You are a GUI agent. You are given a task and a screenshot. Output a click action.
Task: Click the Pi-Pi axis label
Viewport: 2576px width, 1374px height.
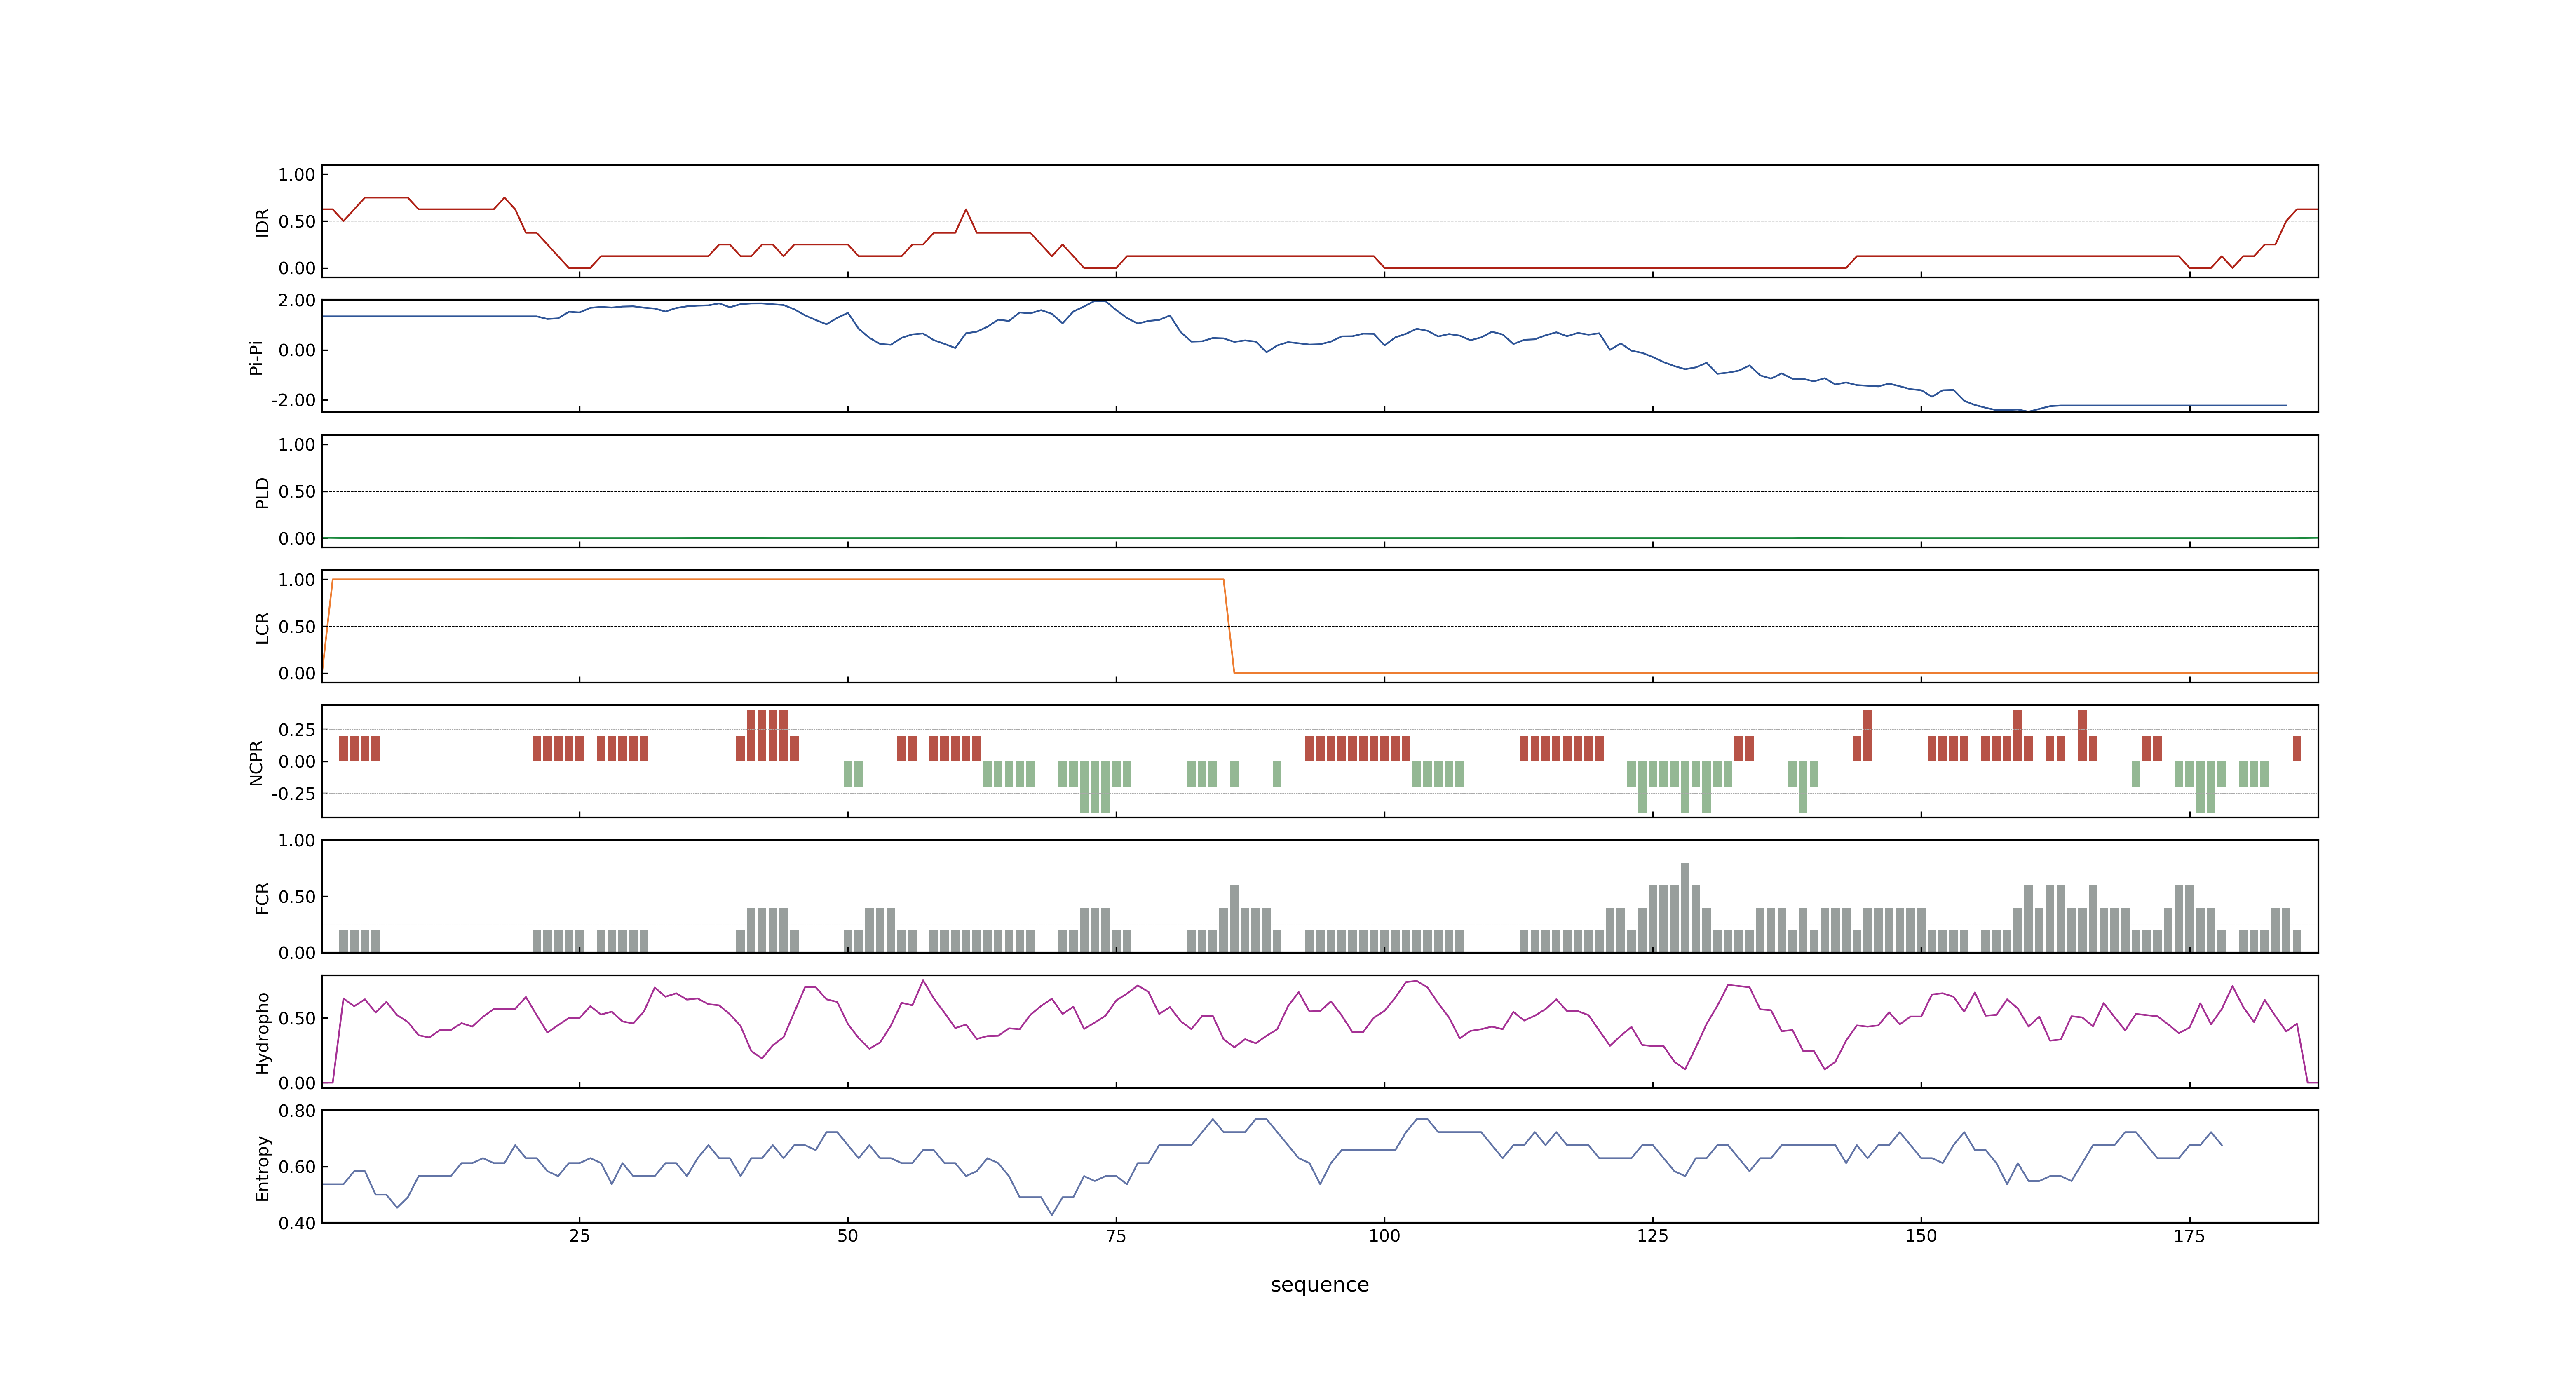point(256,357)
